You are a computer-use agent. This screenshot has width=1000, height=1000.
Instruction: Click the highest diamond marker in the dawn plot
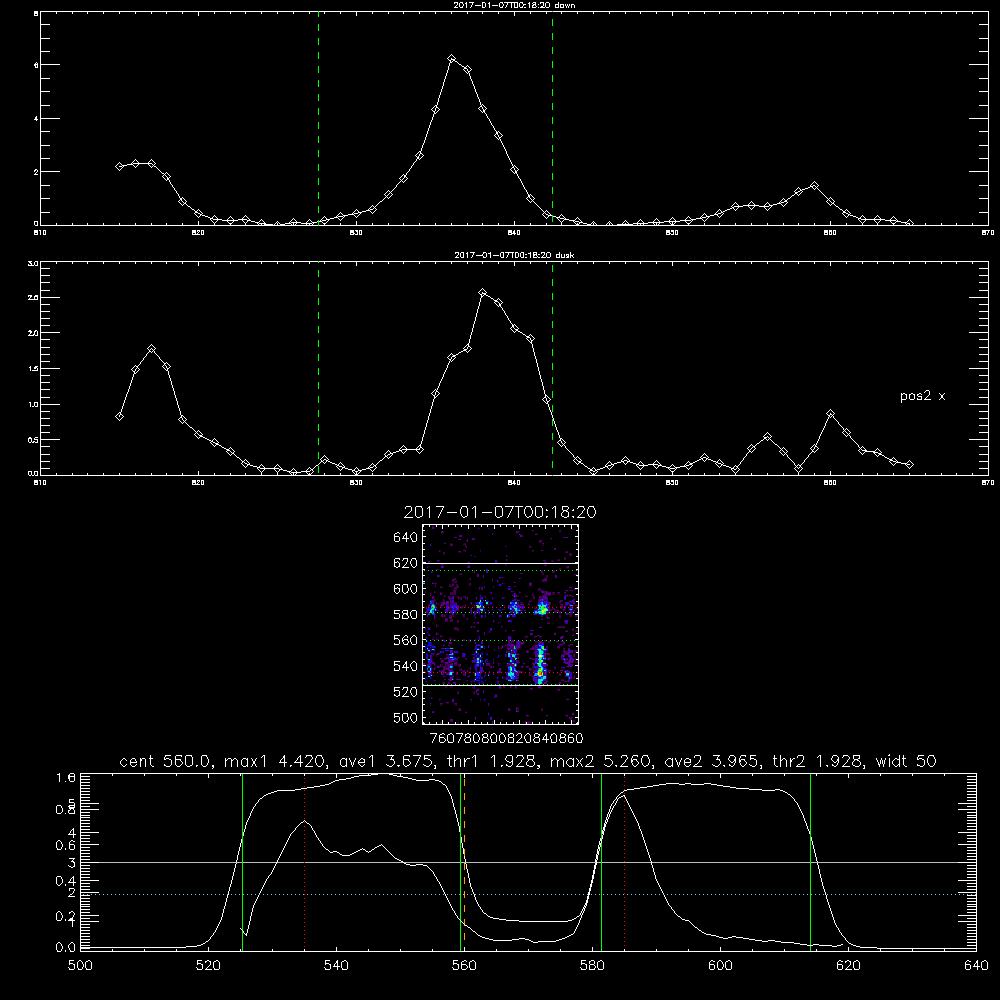click(x=452, y=59)
